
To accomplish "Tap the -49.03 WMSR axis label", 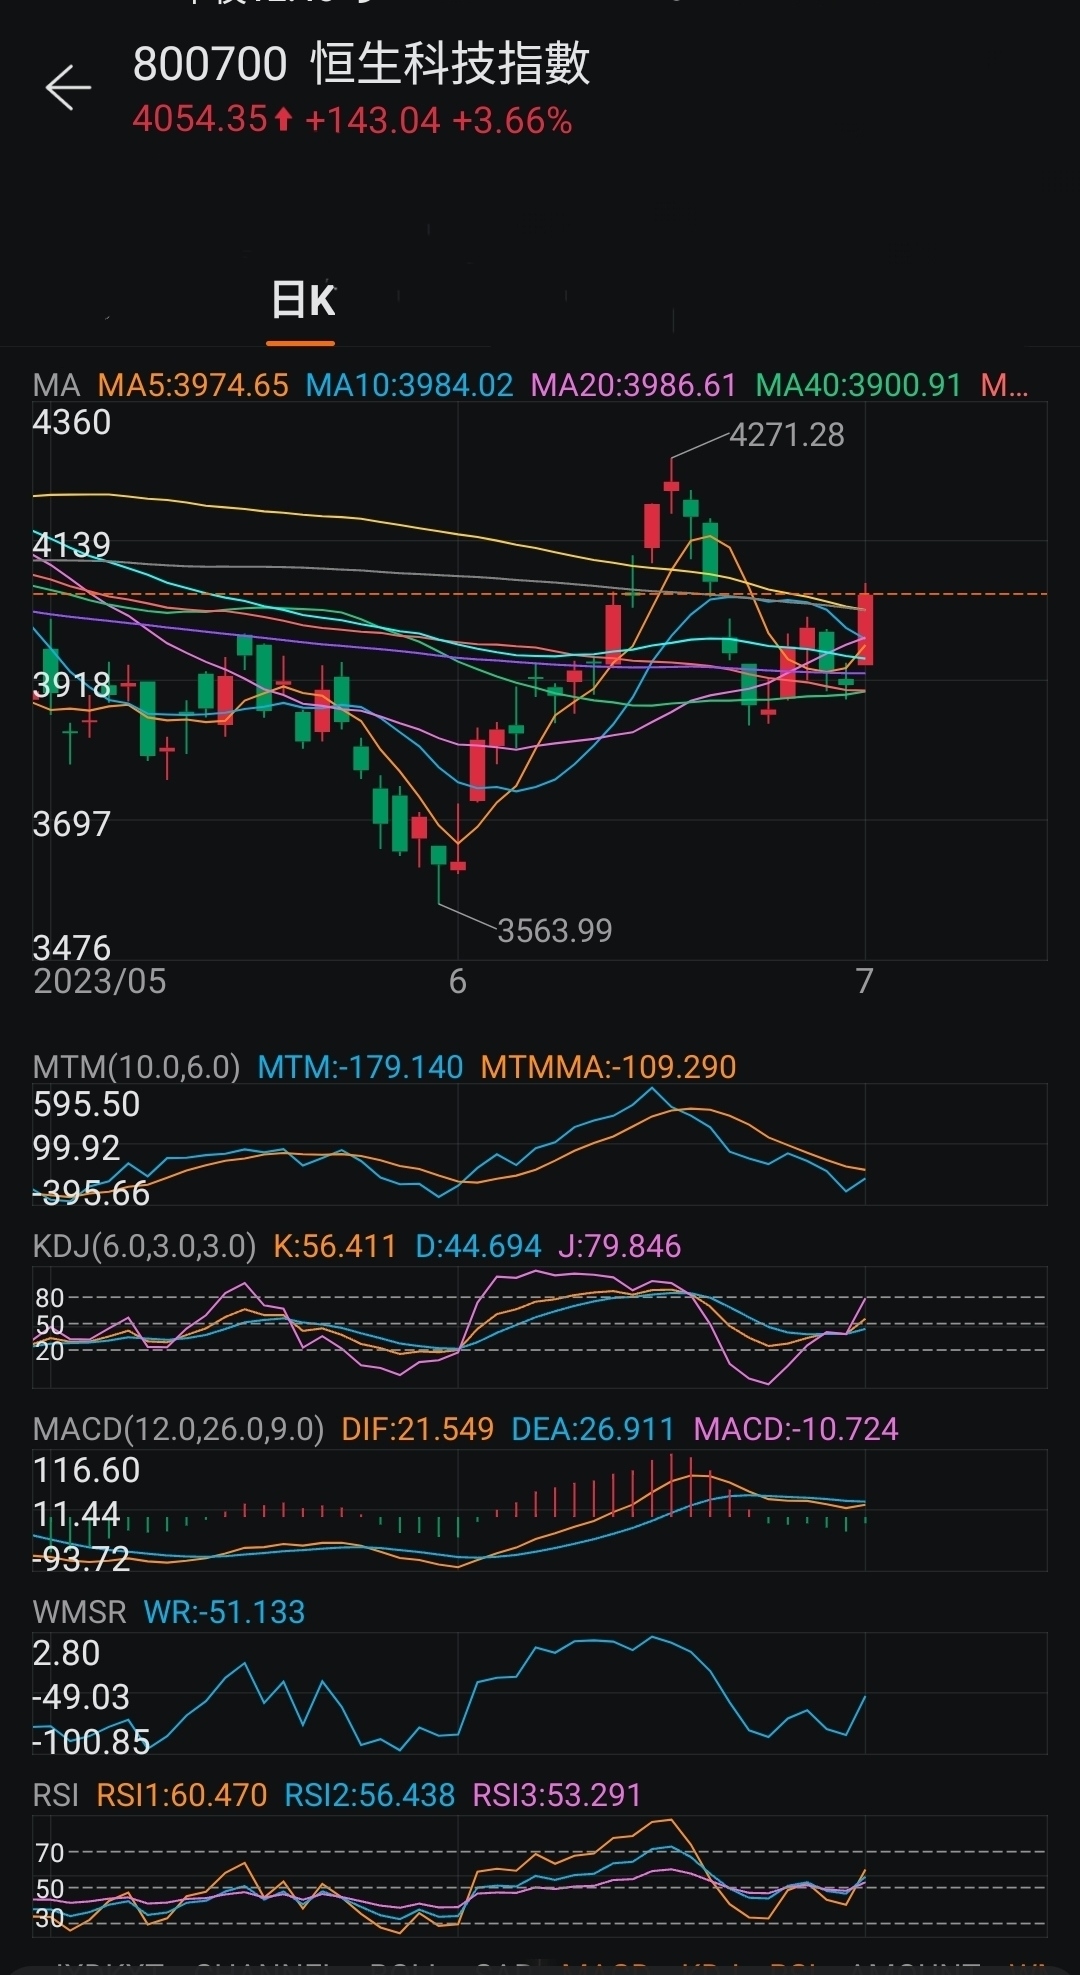I will coord(81,1697).
